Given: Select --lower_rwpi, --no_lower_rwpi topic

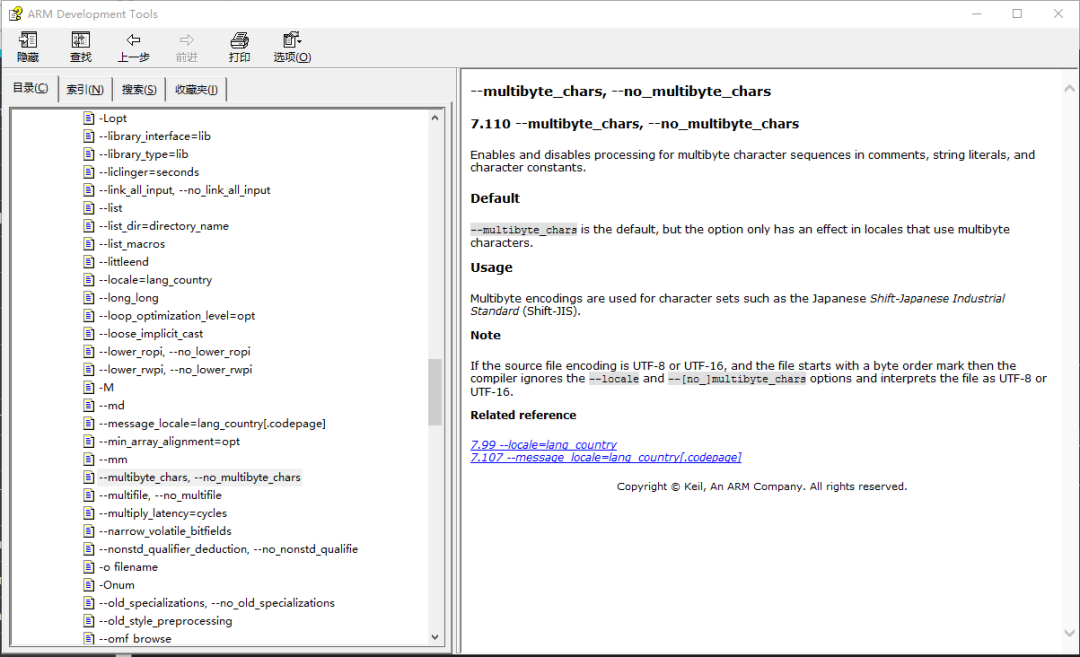Looking at the screenshot, I should [x=176, y=369].
